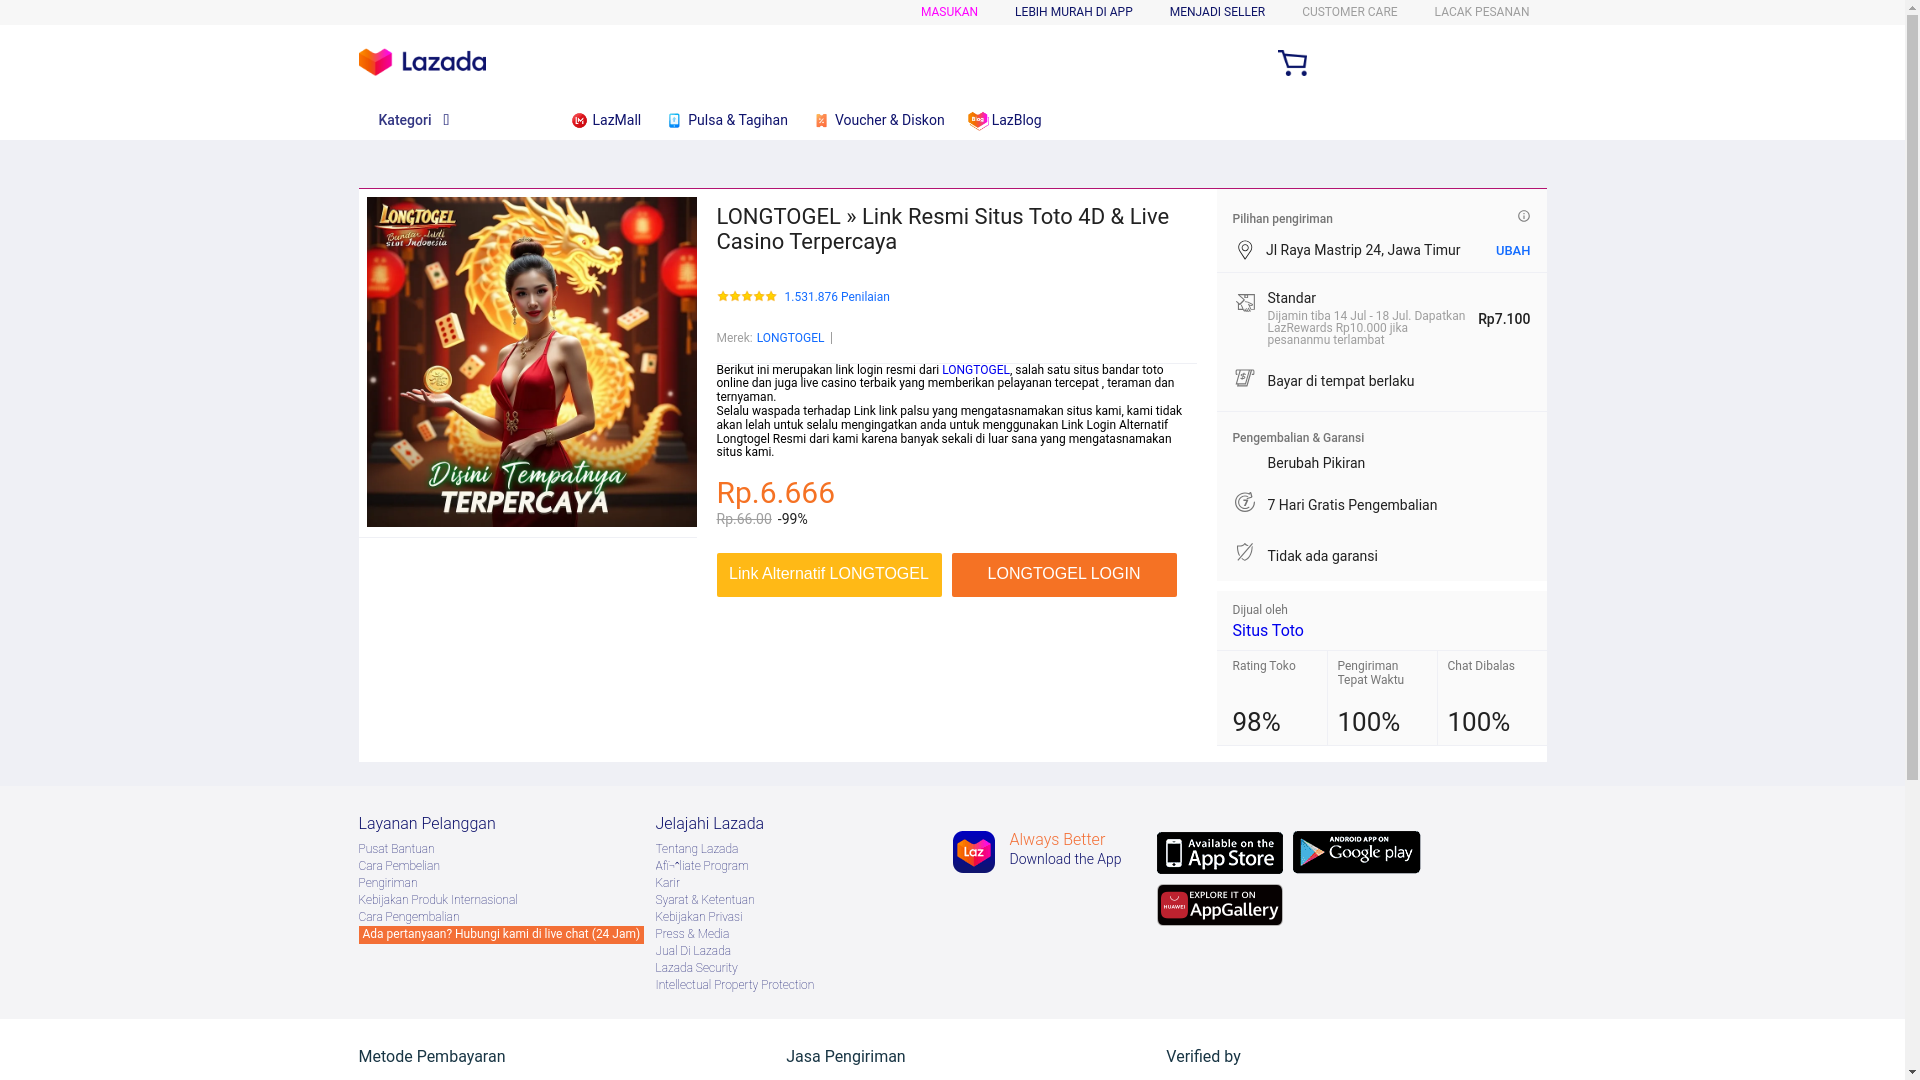Click the no-warranty shield icon

pos(1245,552)
